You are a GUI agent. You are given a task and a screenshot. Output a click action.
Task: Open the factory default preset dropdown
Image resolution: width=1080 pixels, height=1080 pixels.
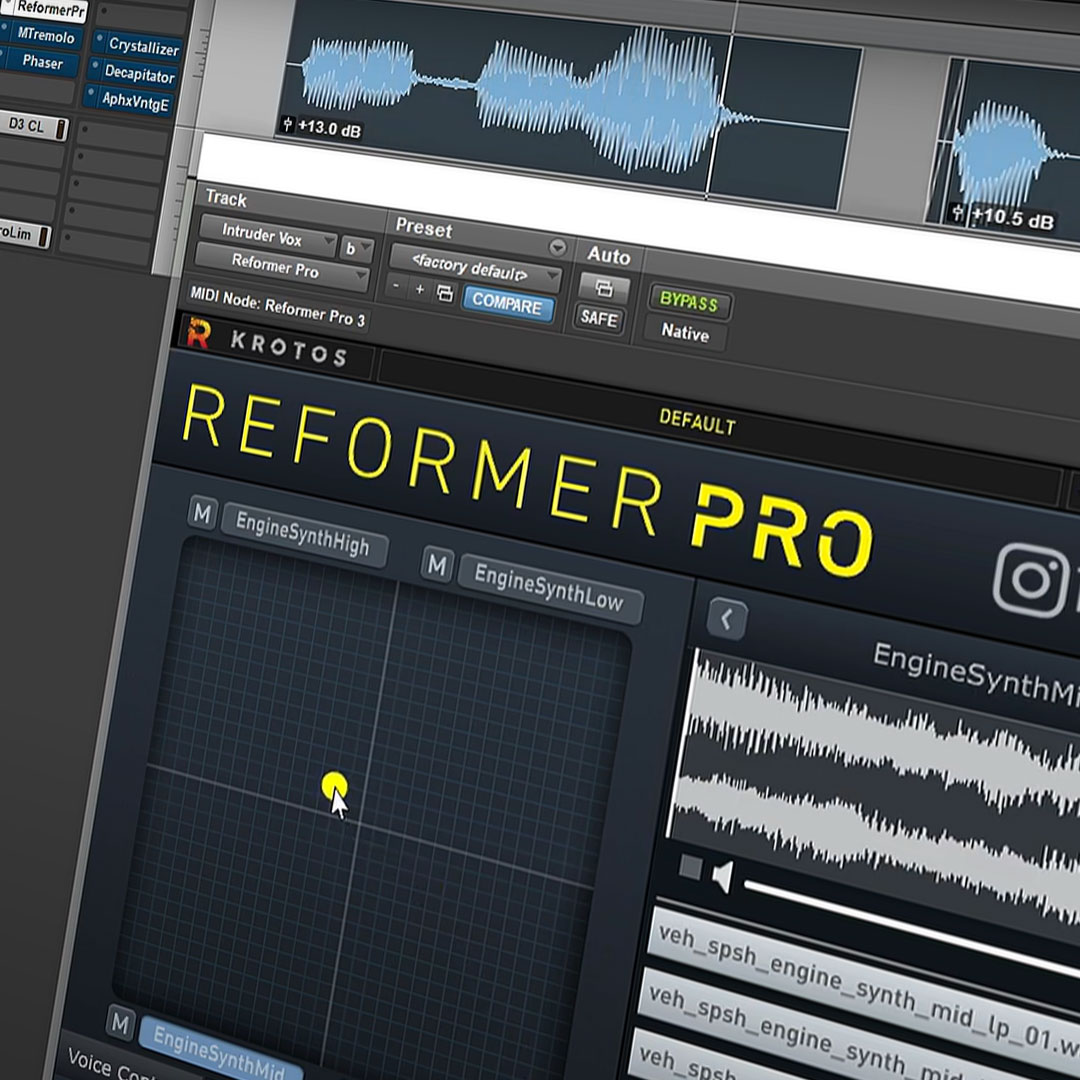pyautogui.click(x=476, y=267)
